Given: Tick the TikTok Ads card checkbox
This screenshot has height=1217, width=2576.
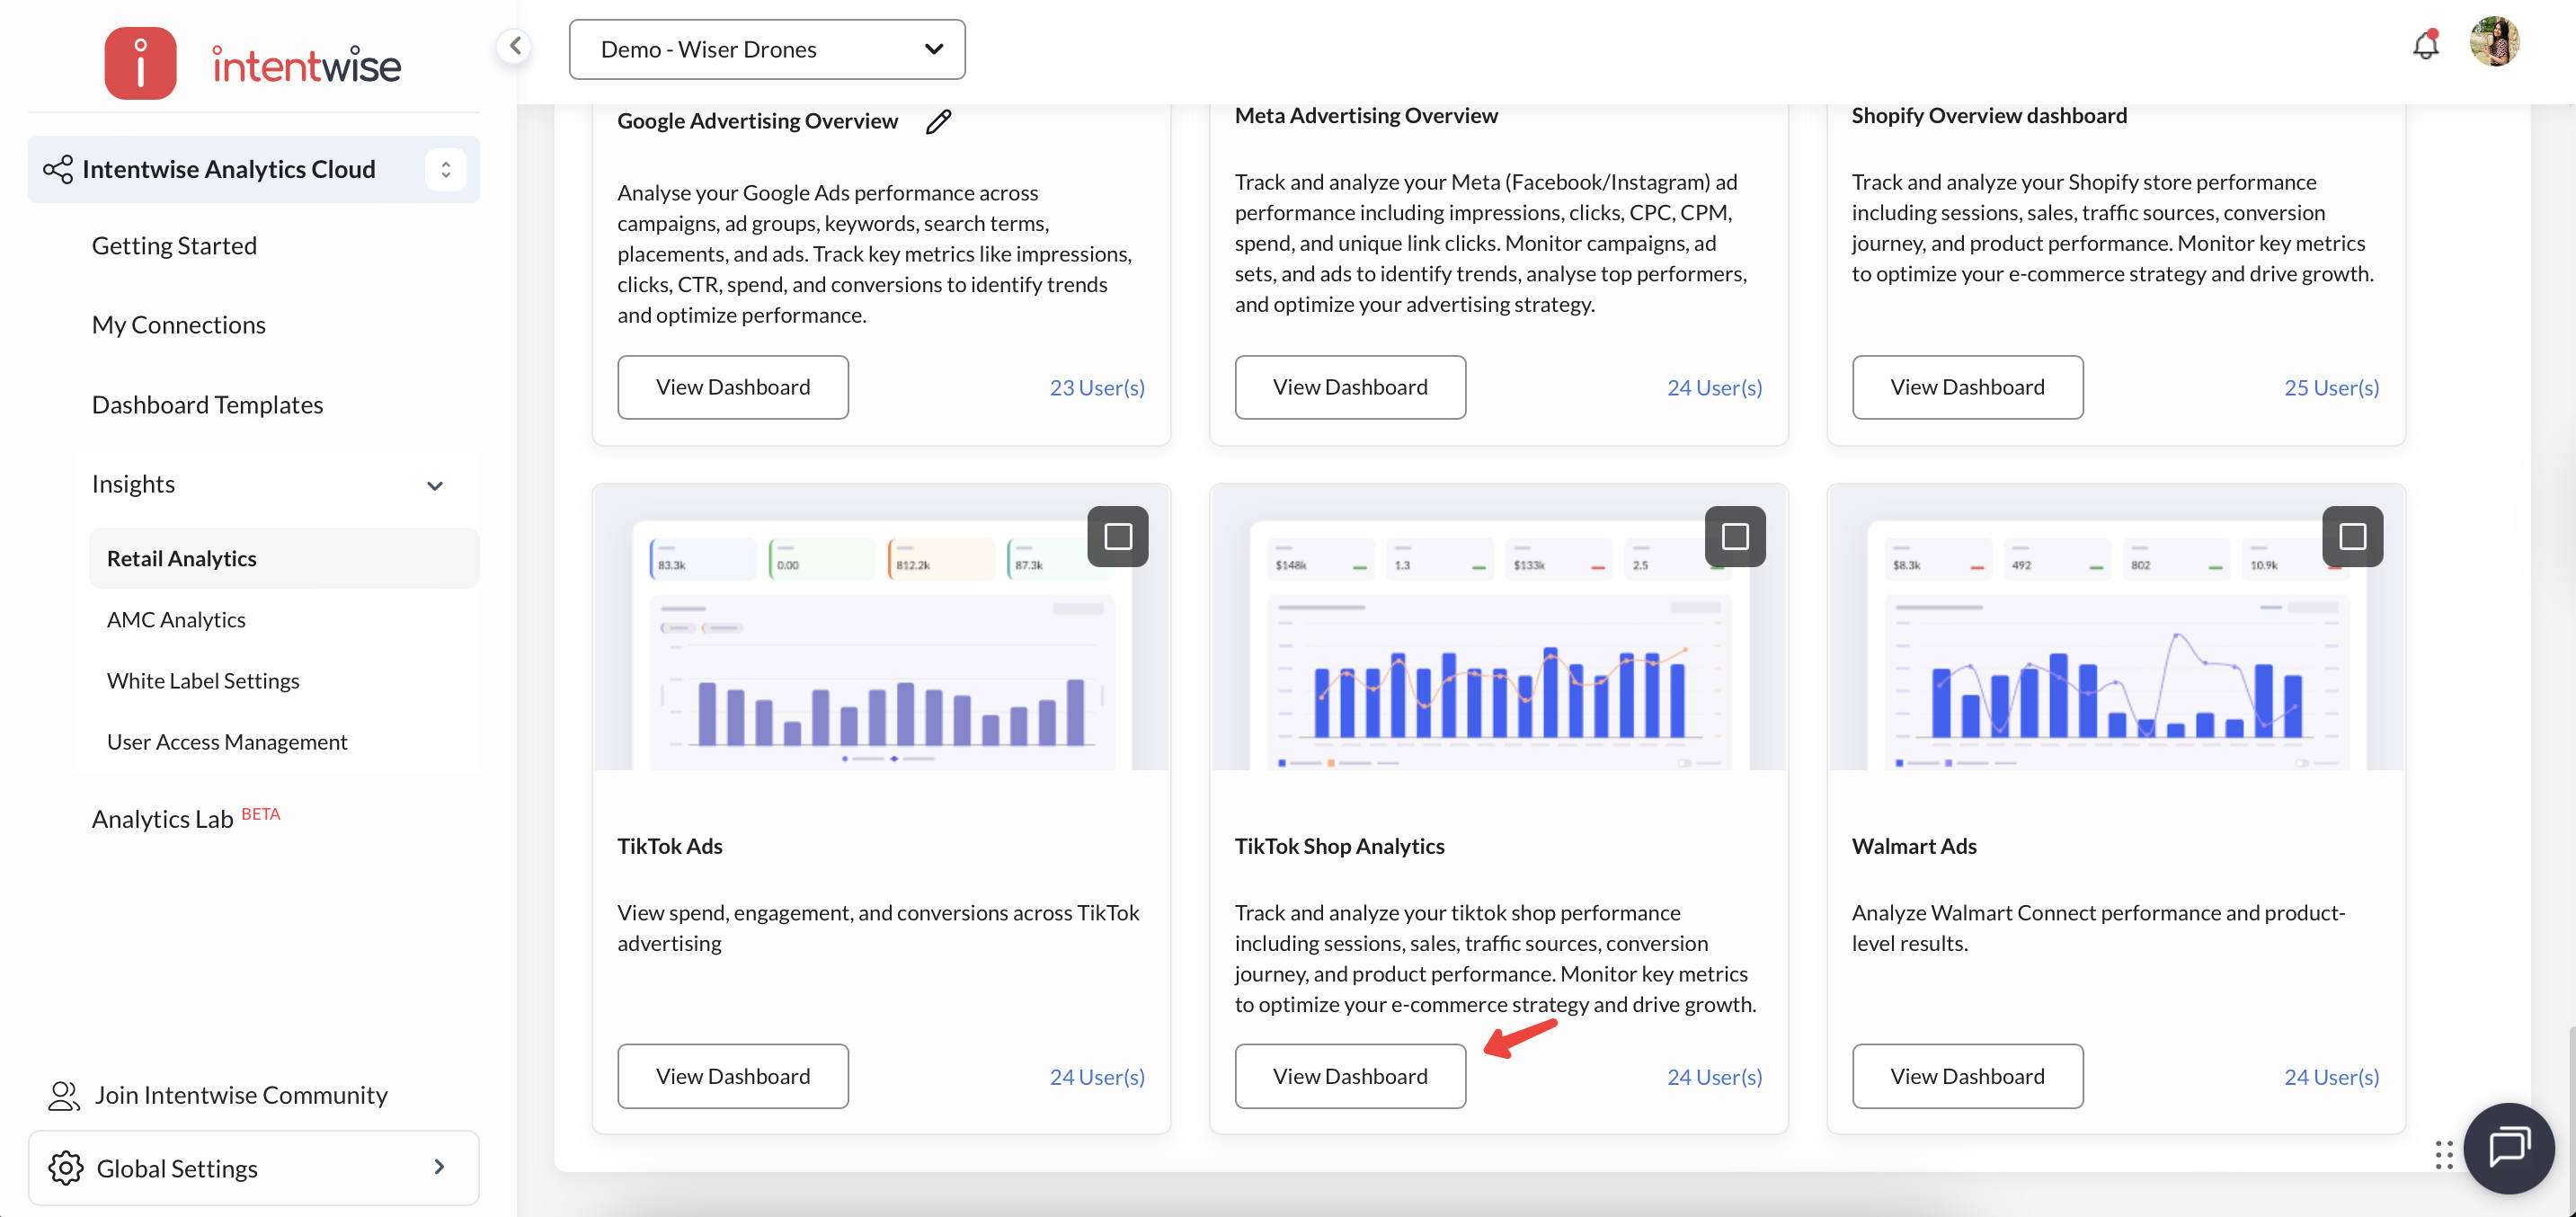Looking at the screenshot, I should (1117, 537).
